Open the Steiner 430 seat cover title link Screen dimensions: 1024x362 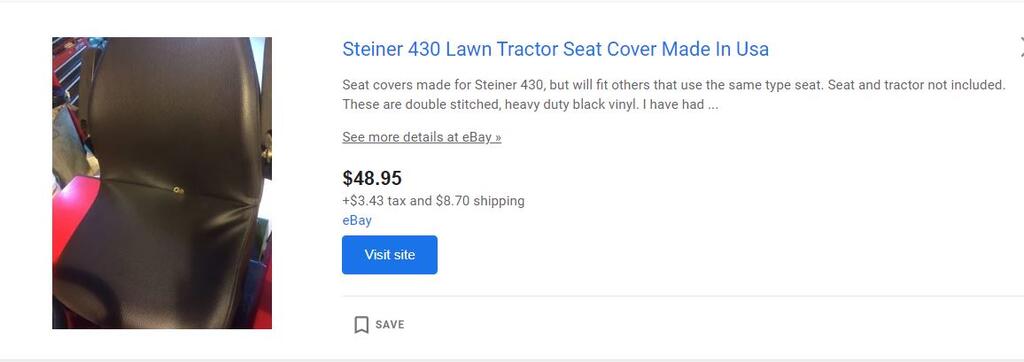[x=555, y=49]
